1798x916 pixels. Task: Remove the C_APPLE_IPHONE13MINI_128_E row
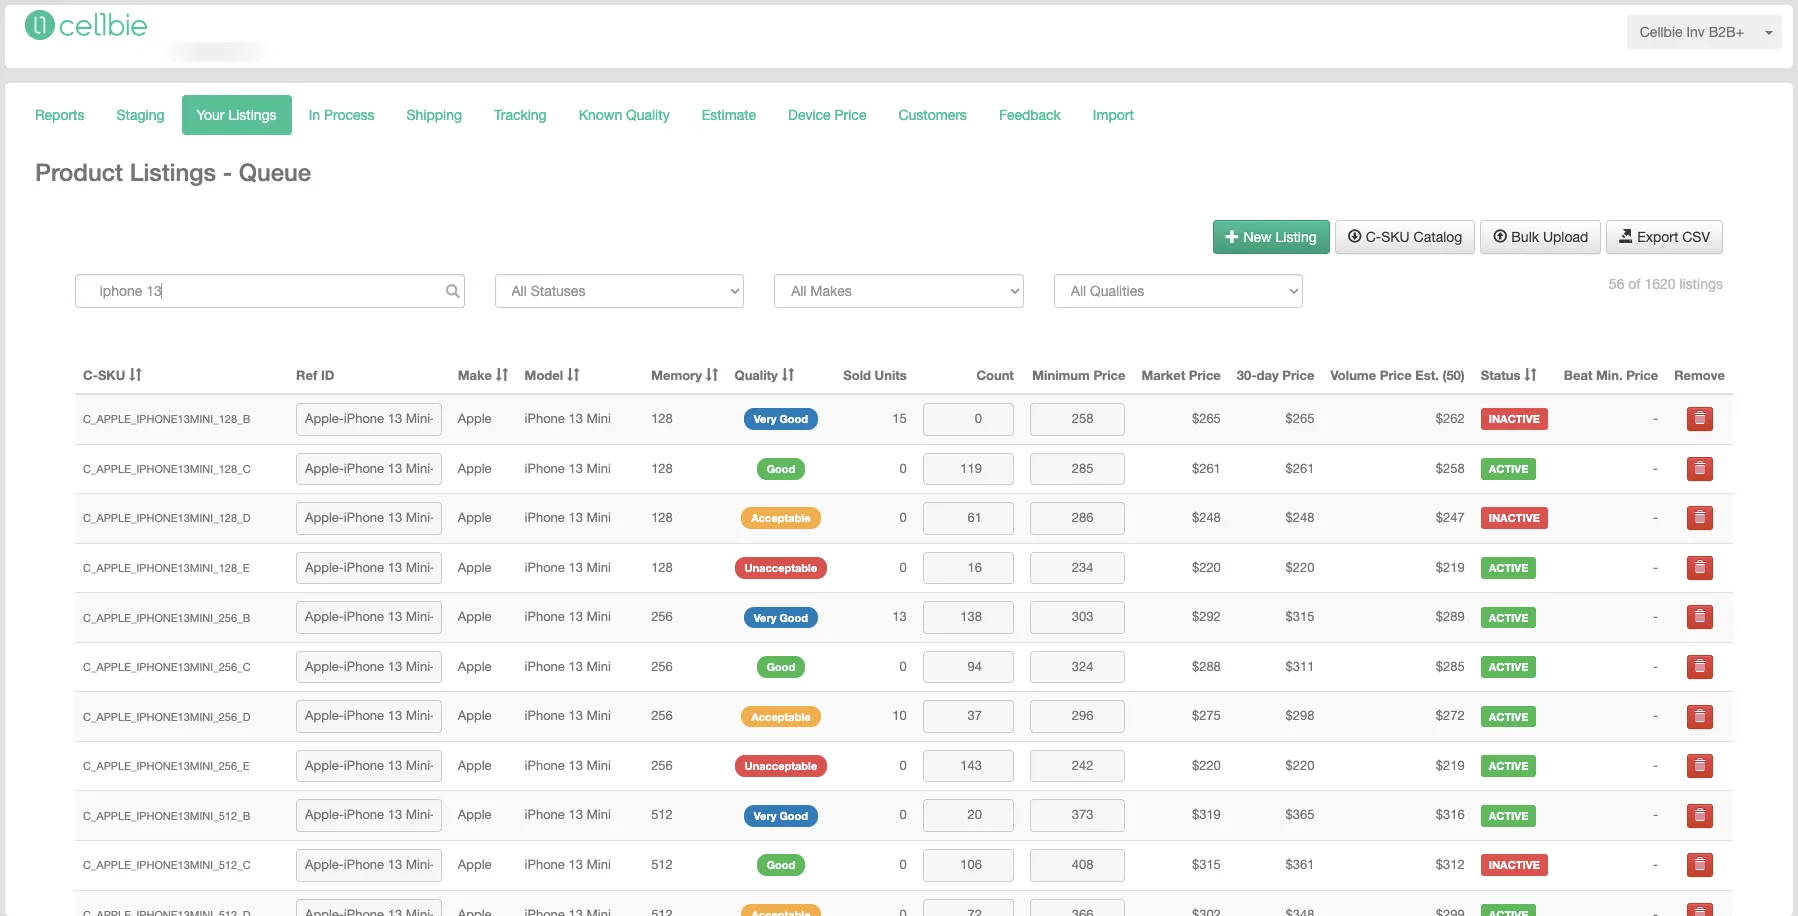point(1699,568)
